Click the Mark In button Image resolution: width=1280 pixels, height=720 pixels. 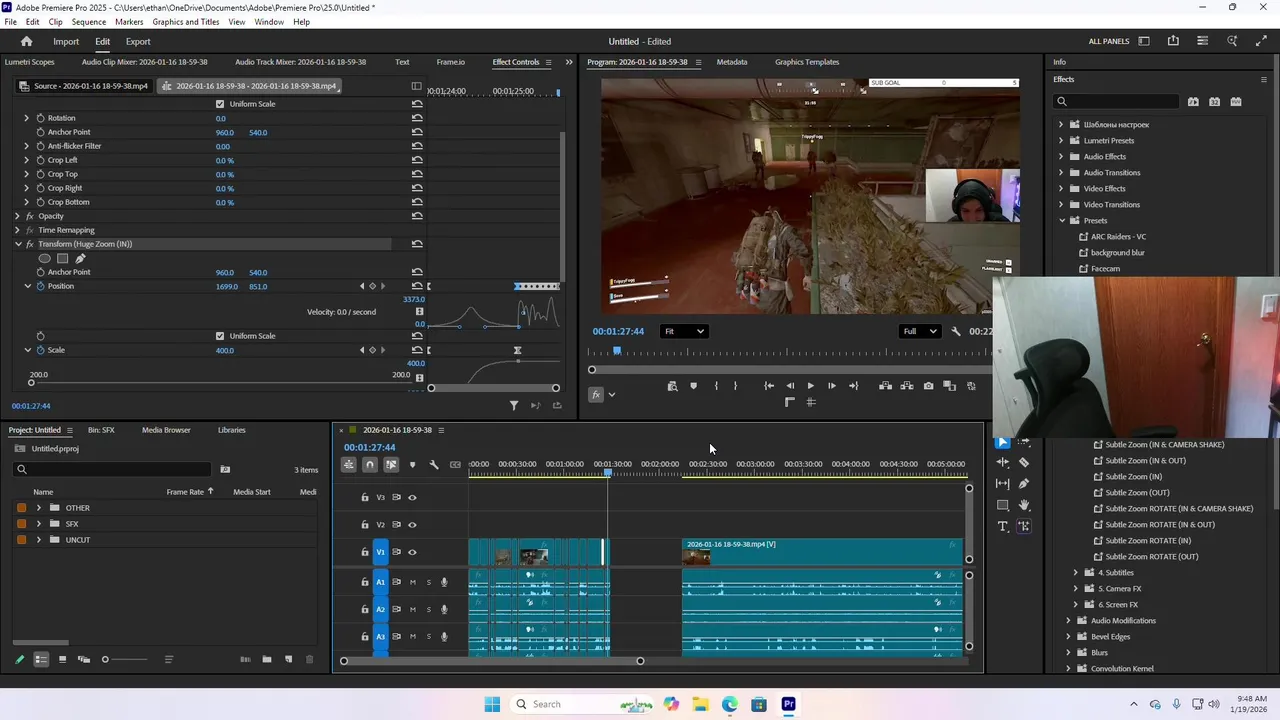[716, 386]
